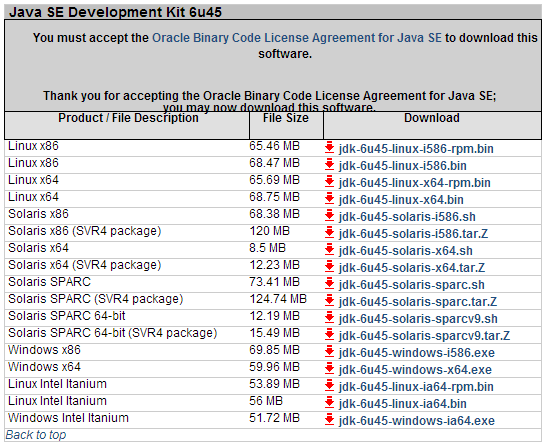
Task: Select the 68.38 MB file size value
Action: [274, 214]
